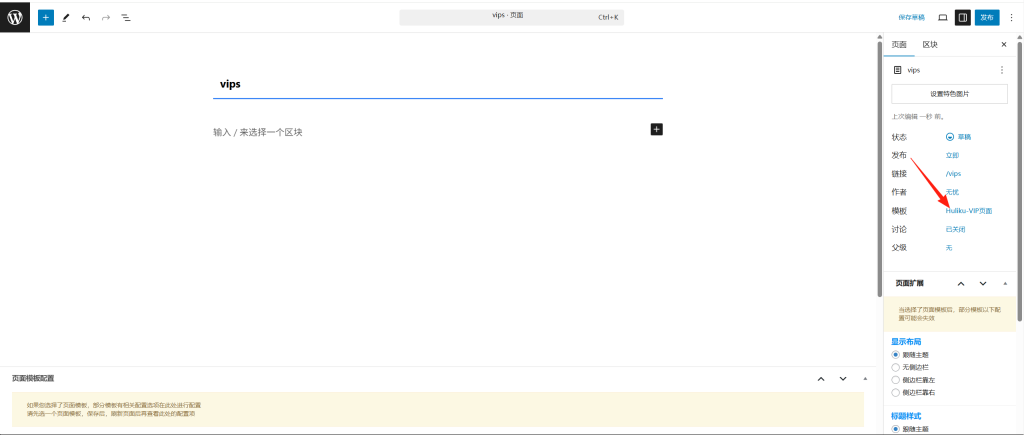
Task: Click the preview device icon
Action: click(x=942, y=17)
